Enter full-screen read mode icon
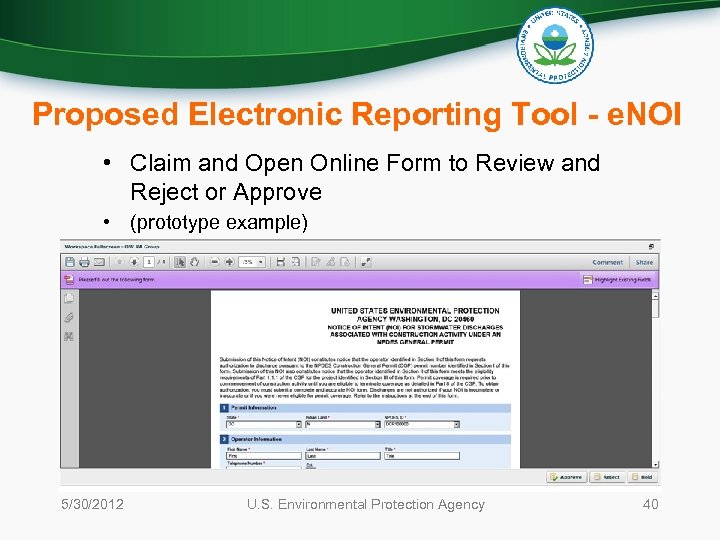Viewport: 720px width, 540px height. click(x=366, y=262)
